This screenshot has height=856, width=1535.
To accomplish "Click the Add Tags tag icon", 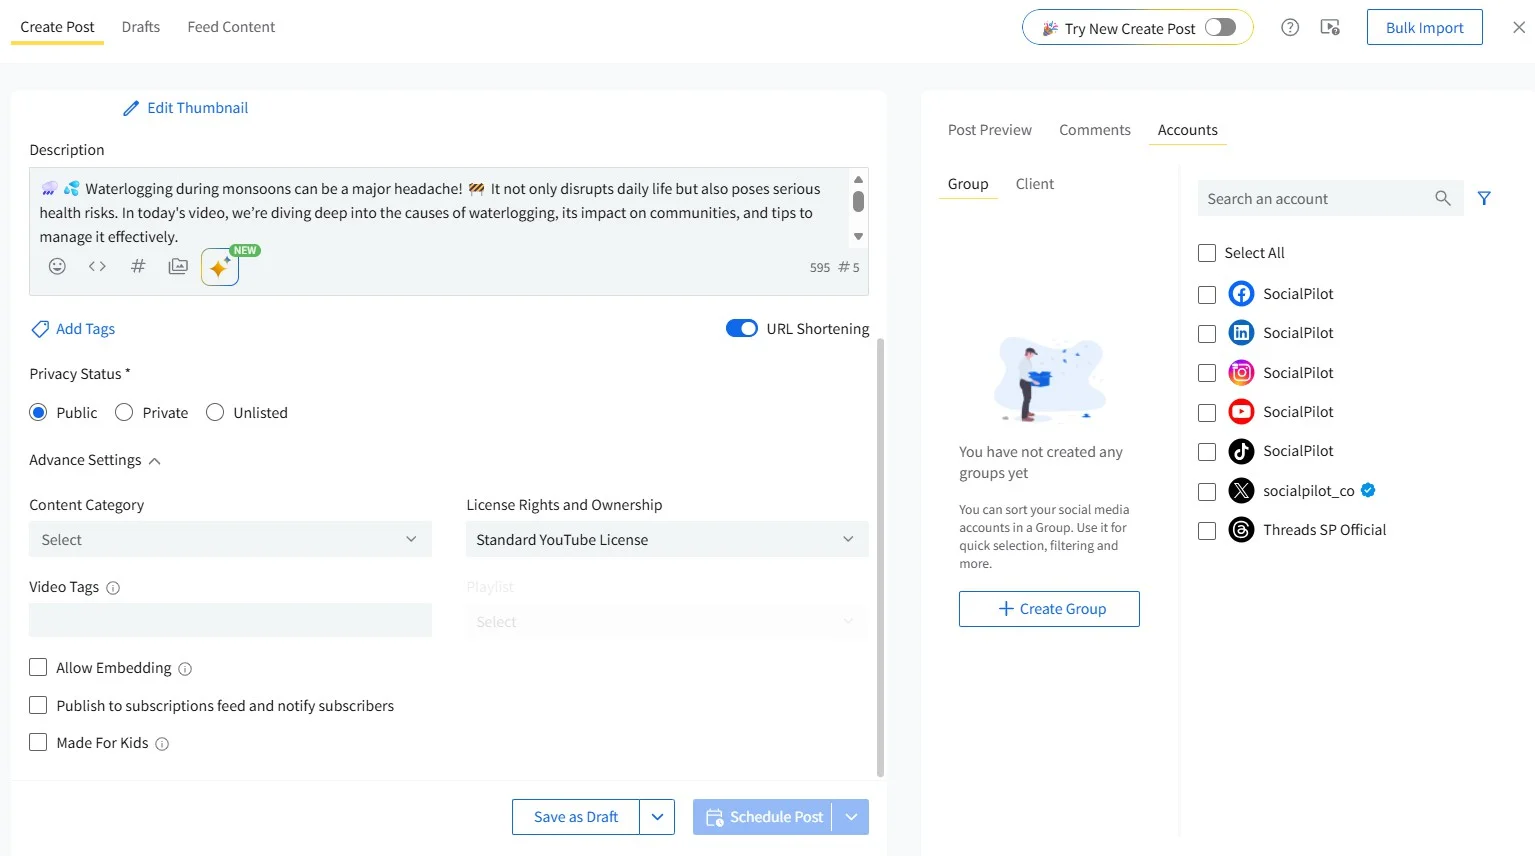I will 40,329.
